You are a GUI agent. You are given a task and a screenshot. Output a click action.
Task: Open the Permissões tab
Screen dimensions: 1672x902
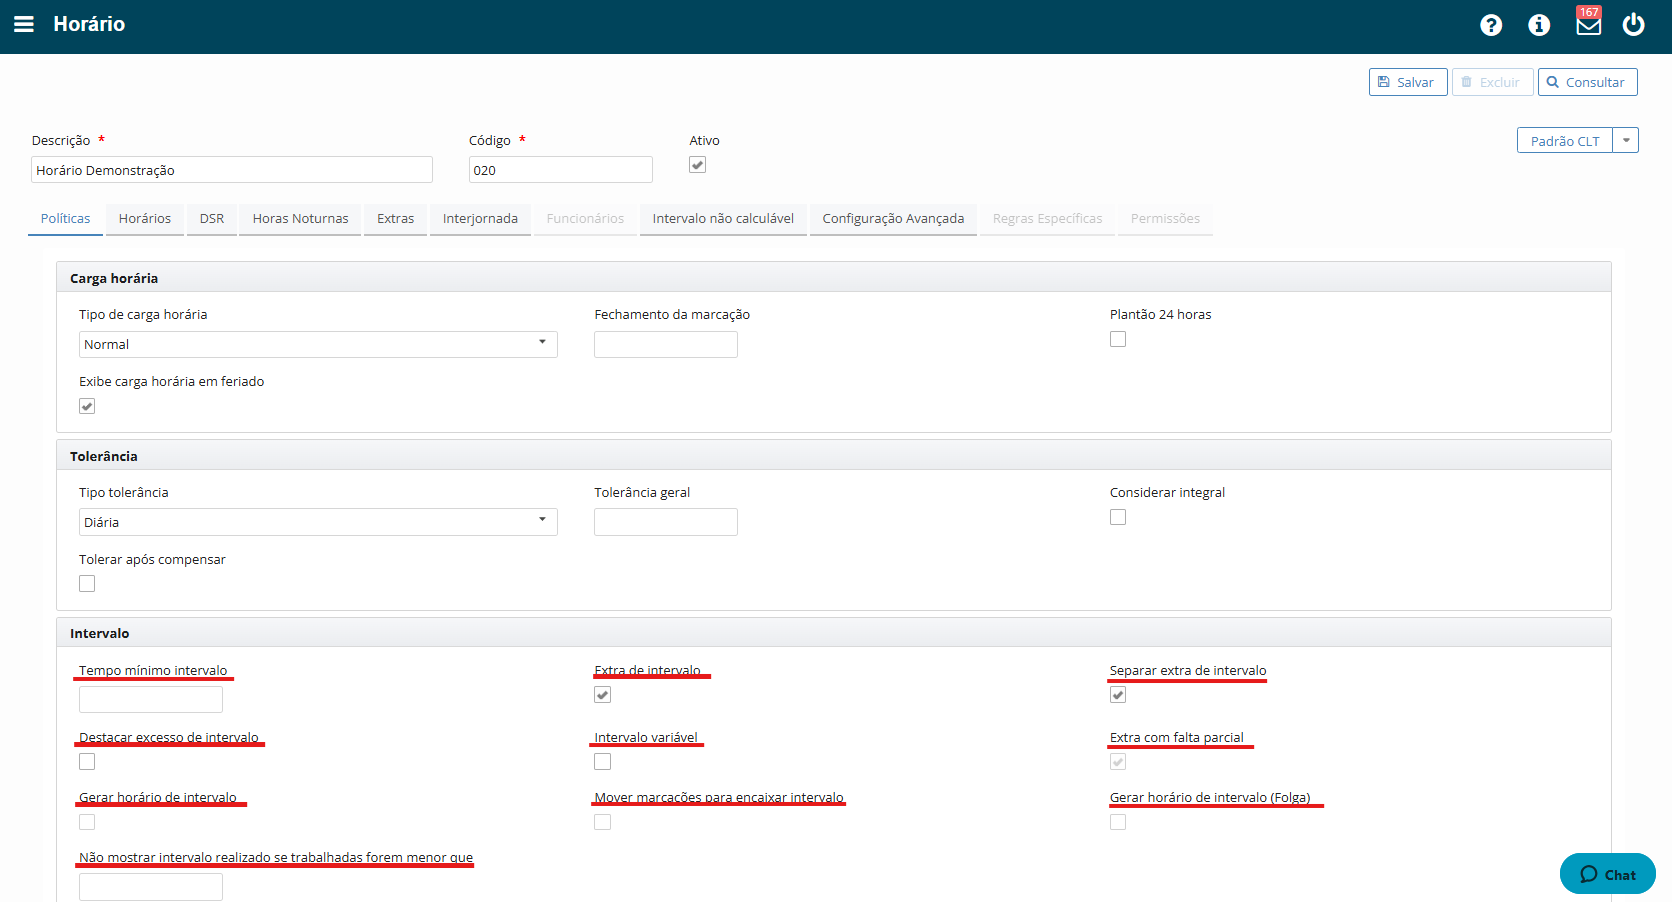[1165, 219]
